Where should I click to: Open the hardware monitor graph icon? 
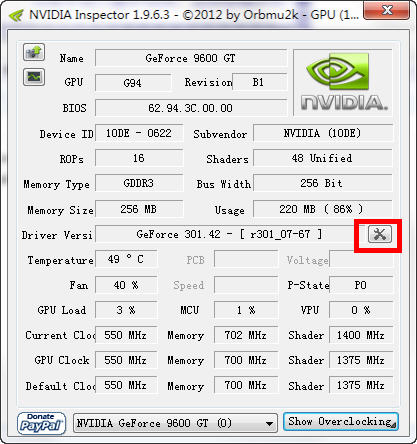34,77
